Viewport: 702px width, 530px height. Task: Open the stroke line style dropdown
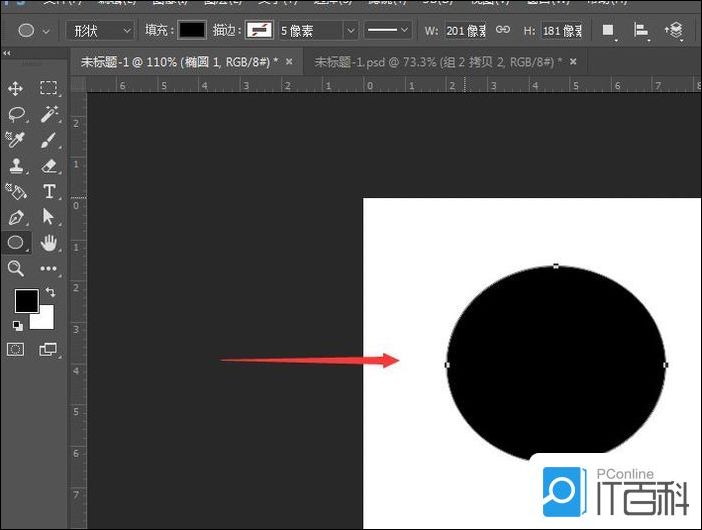click(x=388, y=31)
